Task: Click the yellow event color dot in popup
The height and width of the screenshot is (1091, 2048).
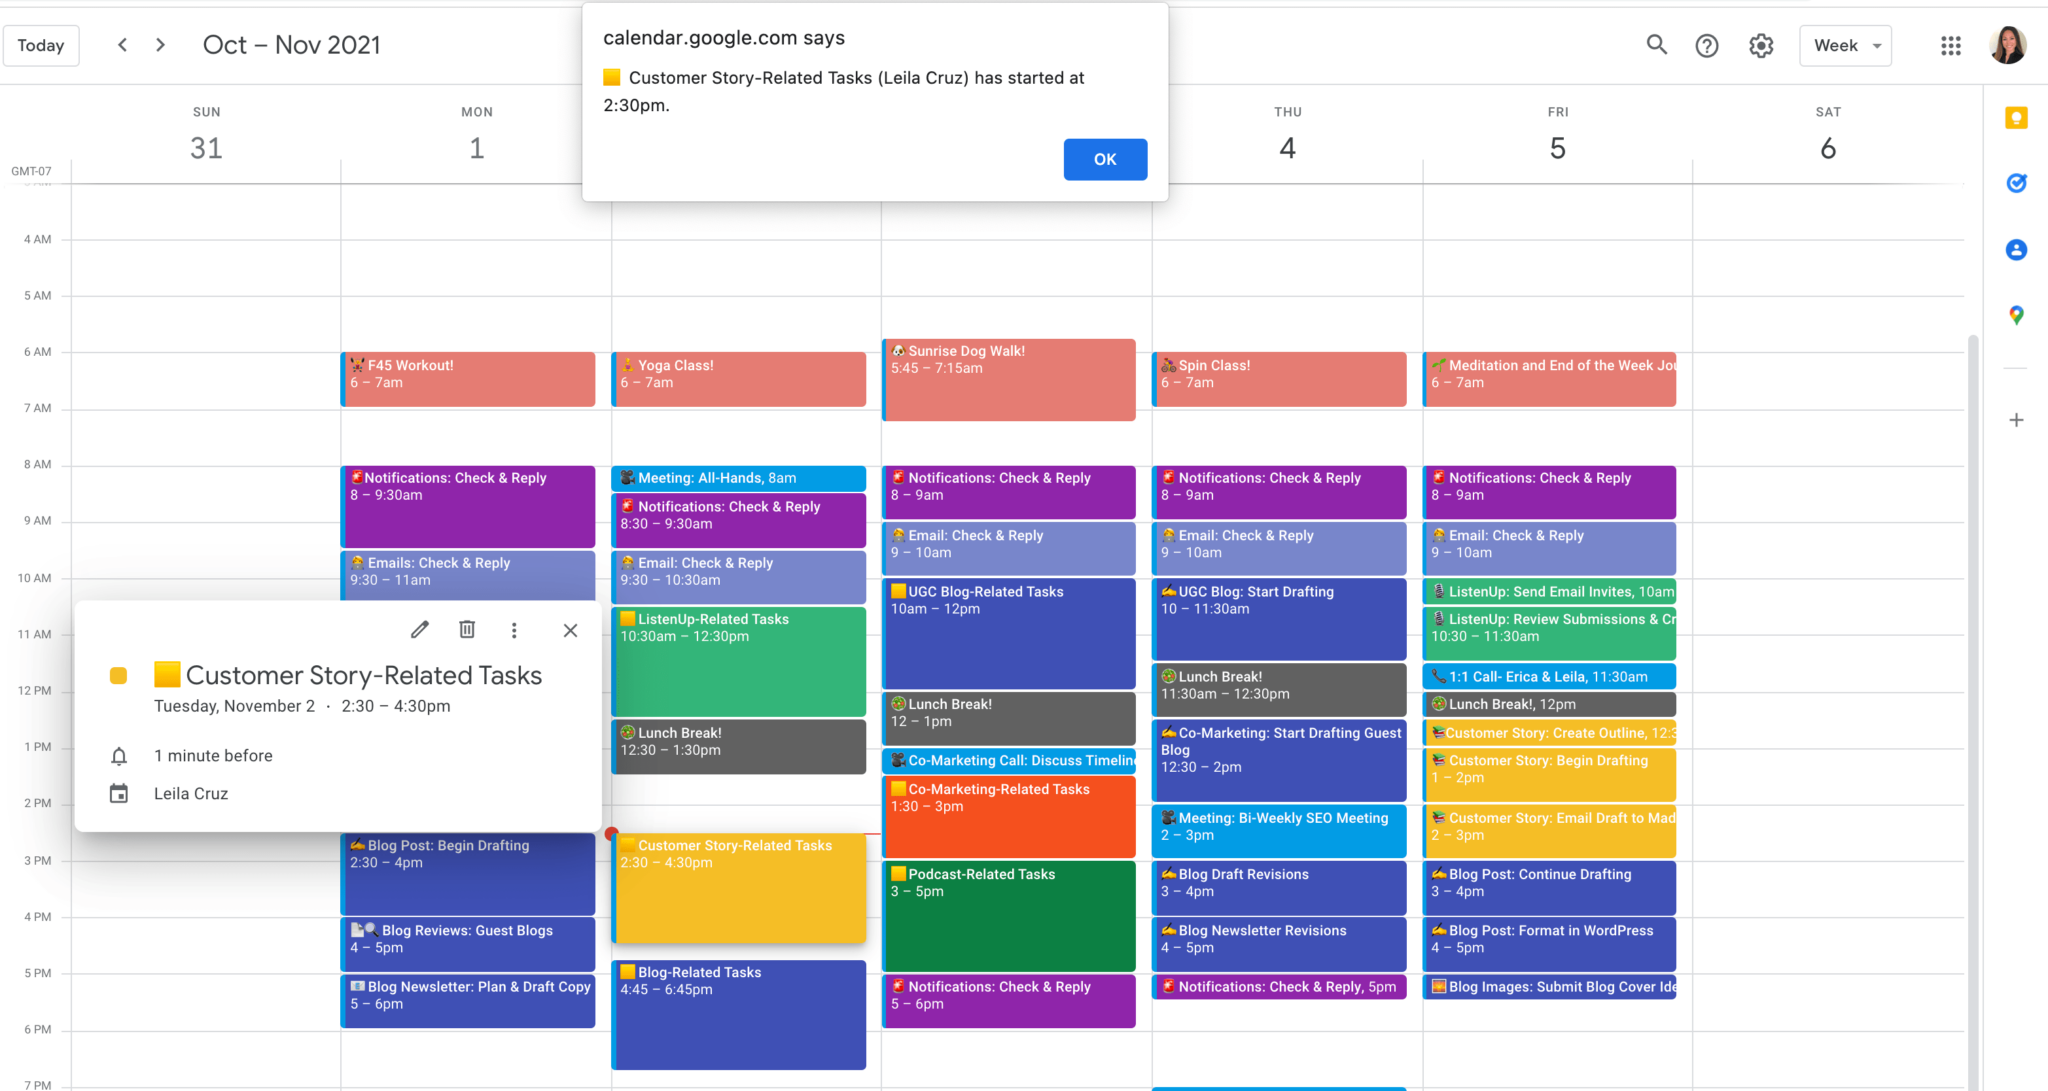Action: (x=118, y=676)
